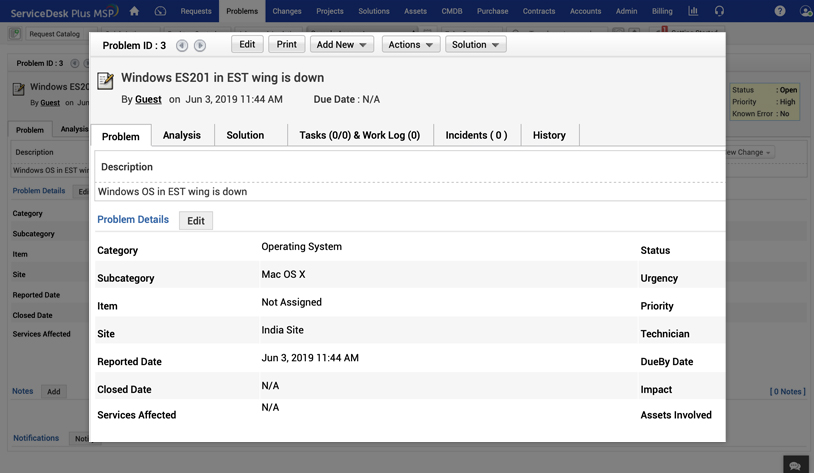This screenshot has width=814, height=473.
Task: Click the 'Operating System' category value
Action: [x=302, y=247]
